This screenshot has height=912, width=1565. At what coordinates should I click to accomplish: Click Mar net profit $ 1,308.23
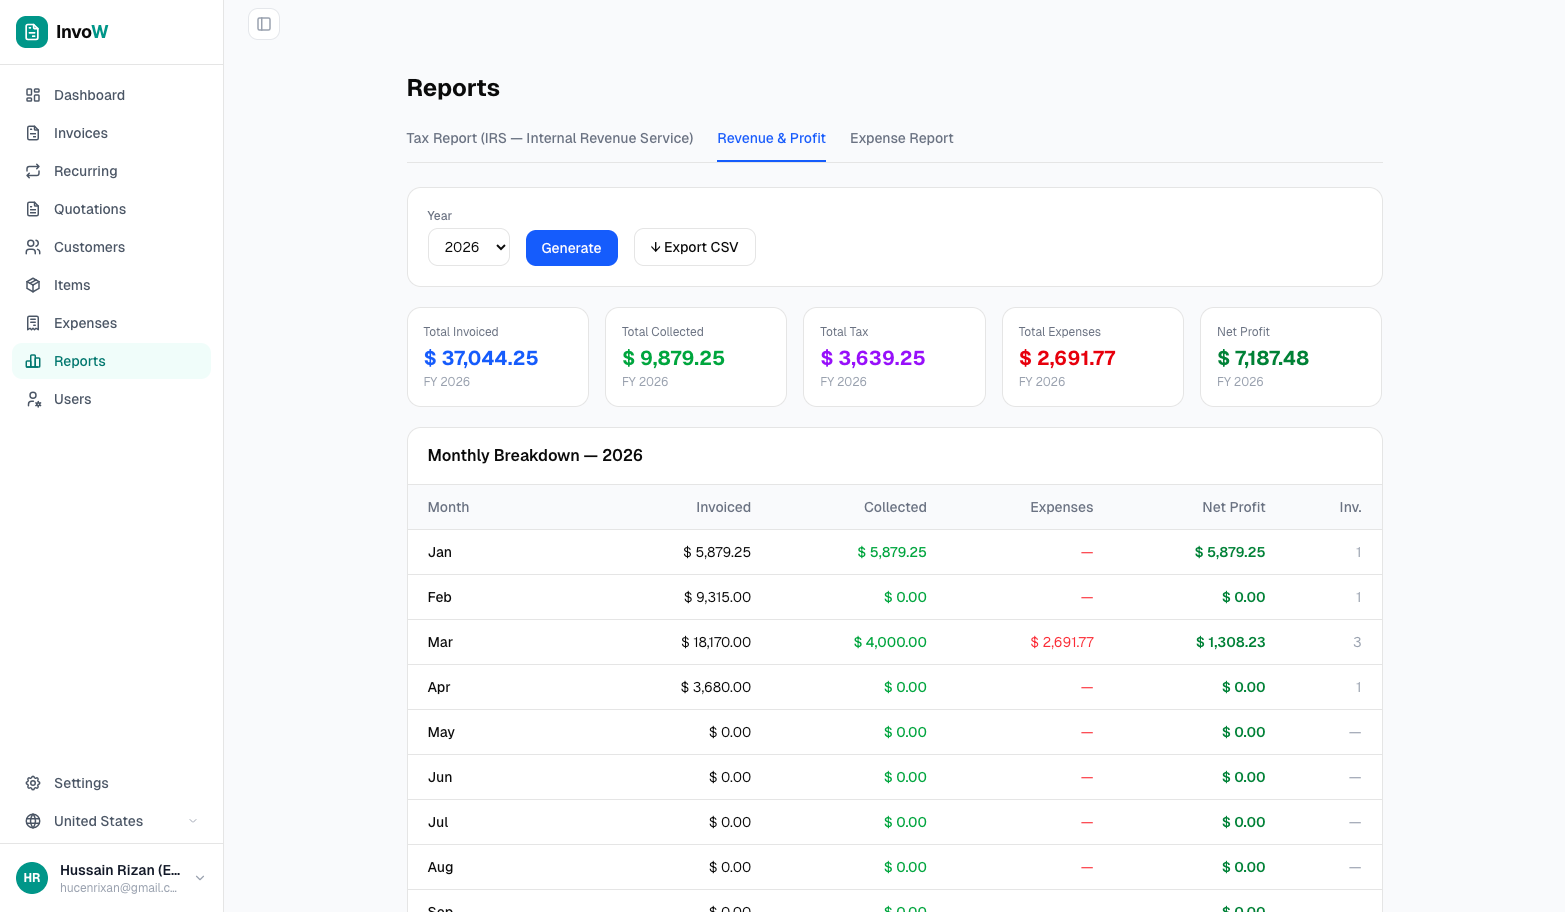tap(1231, 642)
